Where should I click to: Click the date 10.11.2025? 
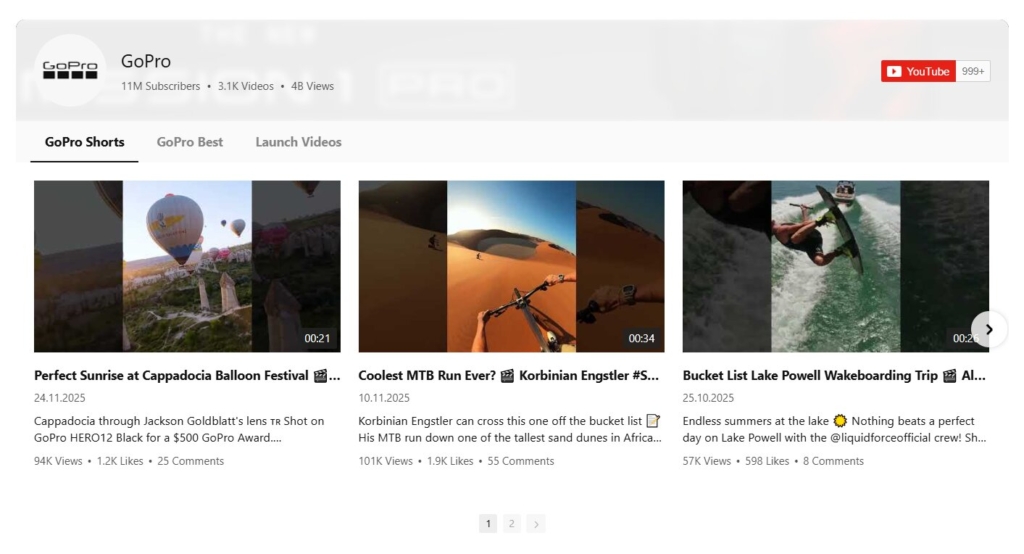[x=384, y=398]
